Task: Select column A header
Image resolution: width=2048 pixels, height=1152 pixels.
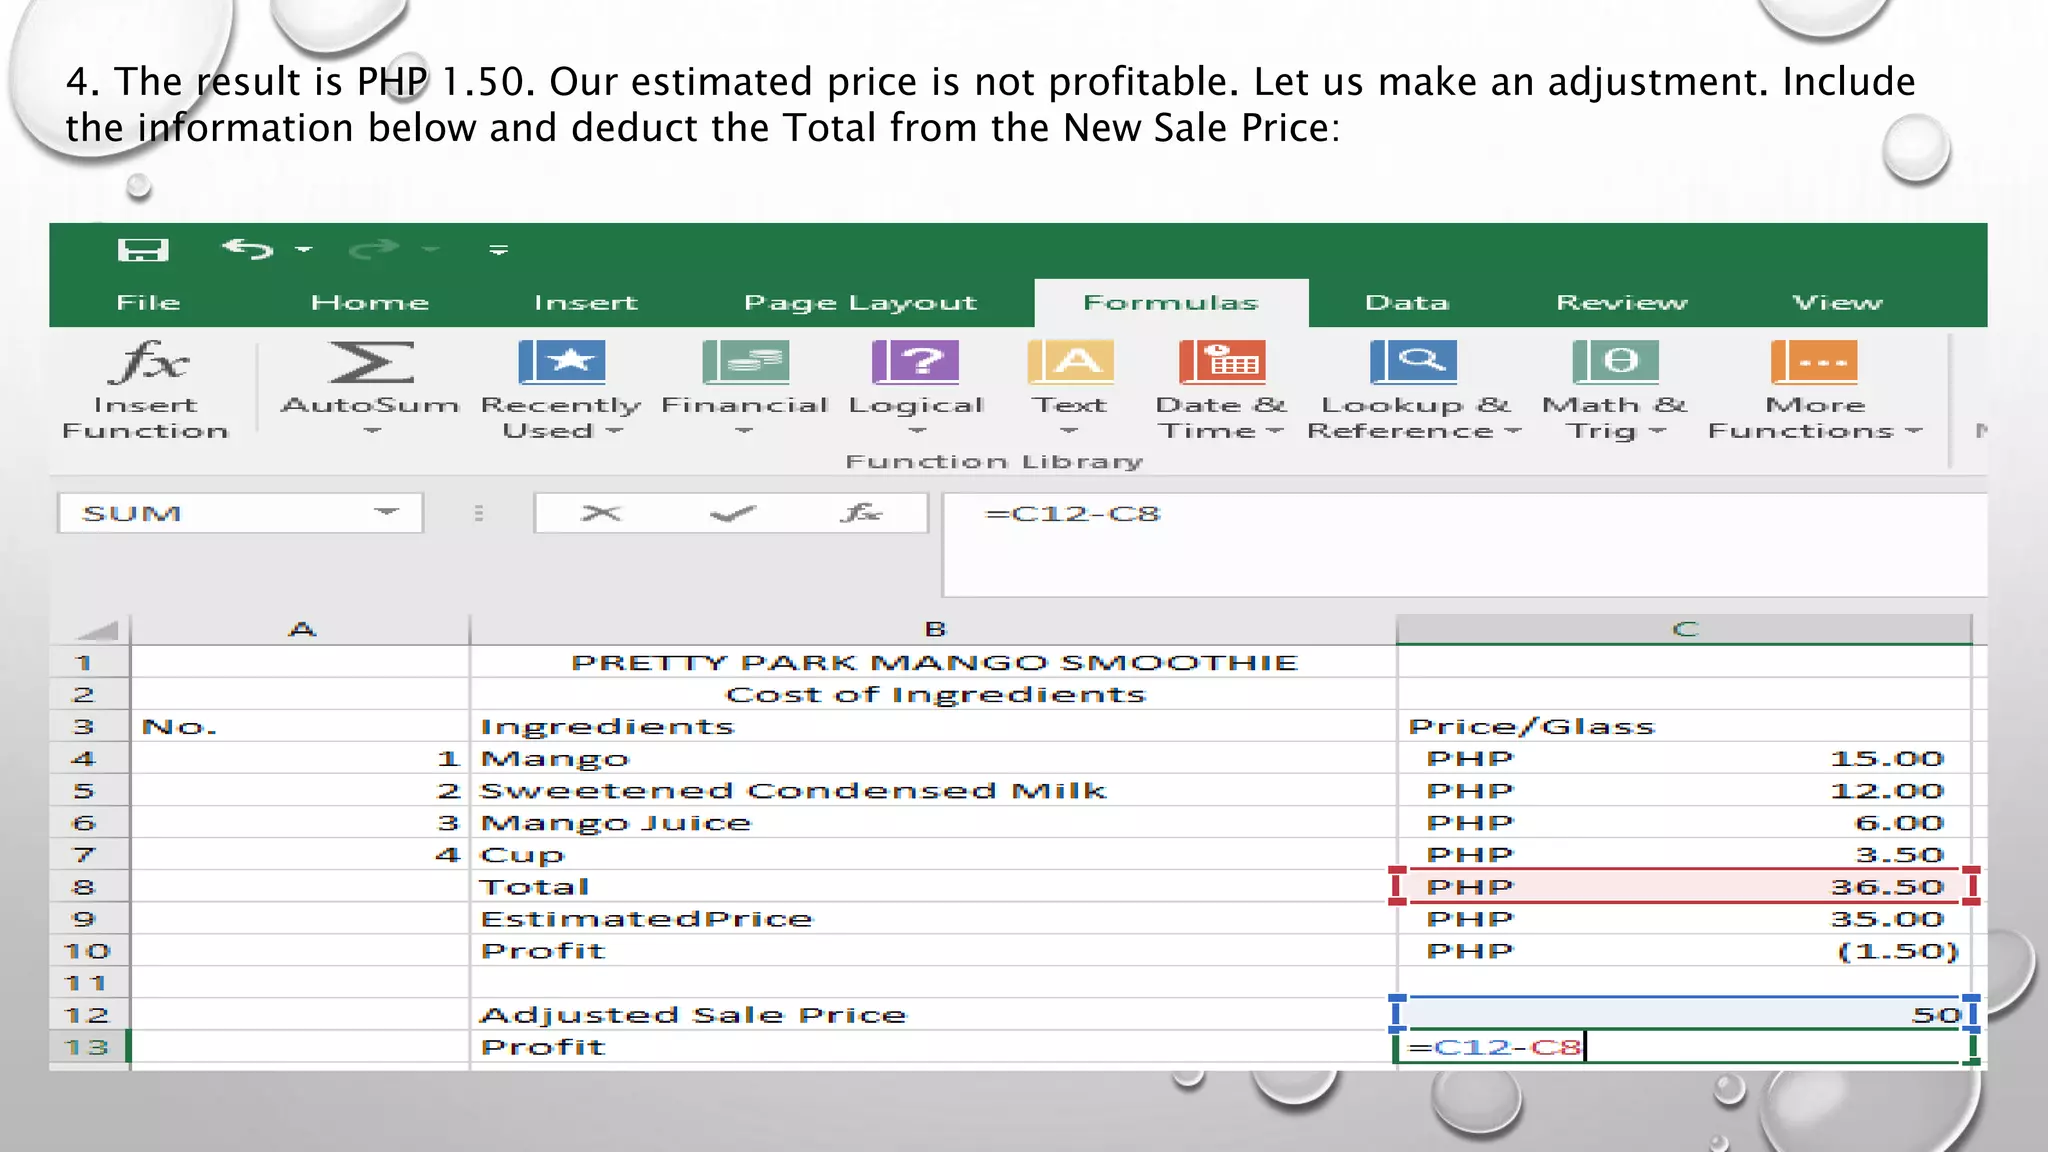Action: (300, 629)
